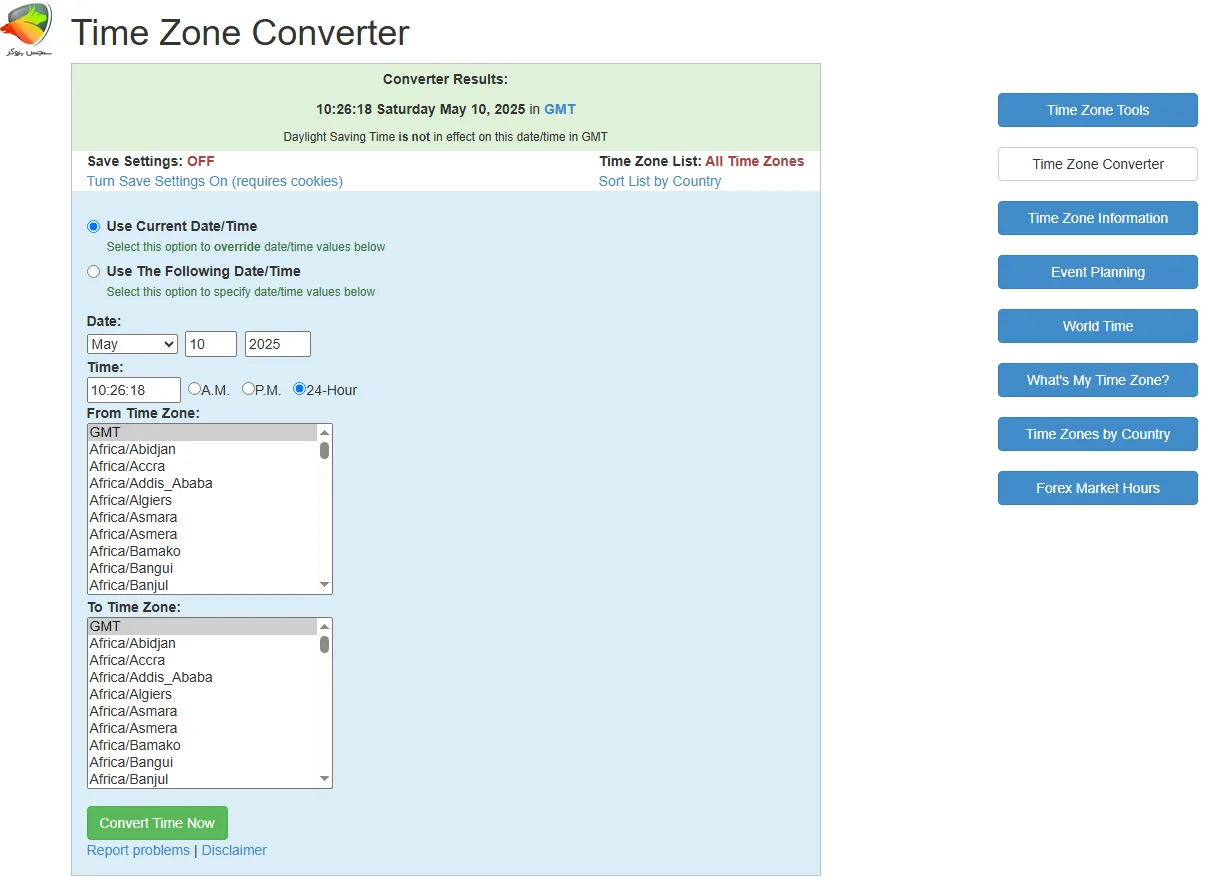Click the Convert Time Now button
This screenshot has width=1209, height=880.
point(157,822)
